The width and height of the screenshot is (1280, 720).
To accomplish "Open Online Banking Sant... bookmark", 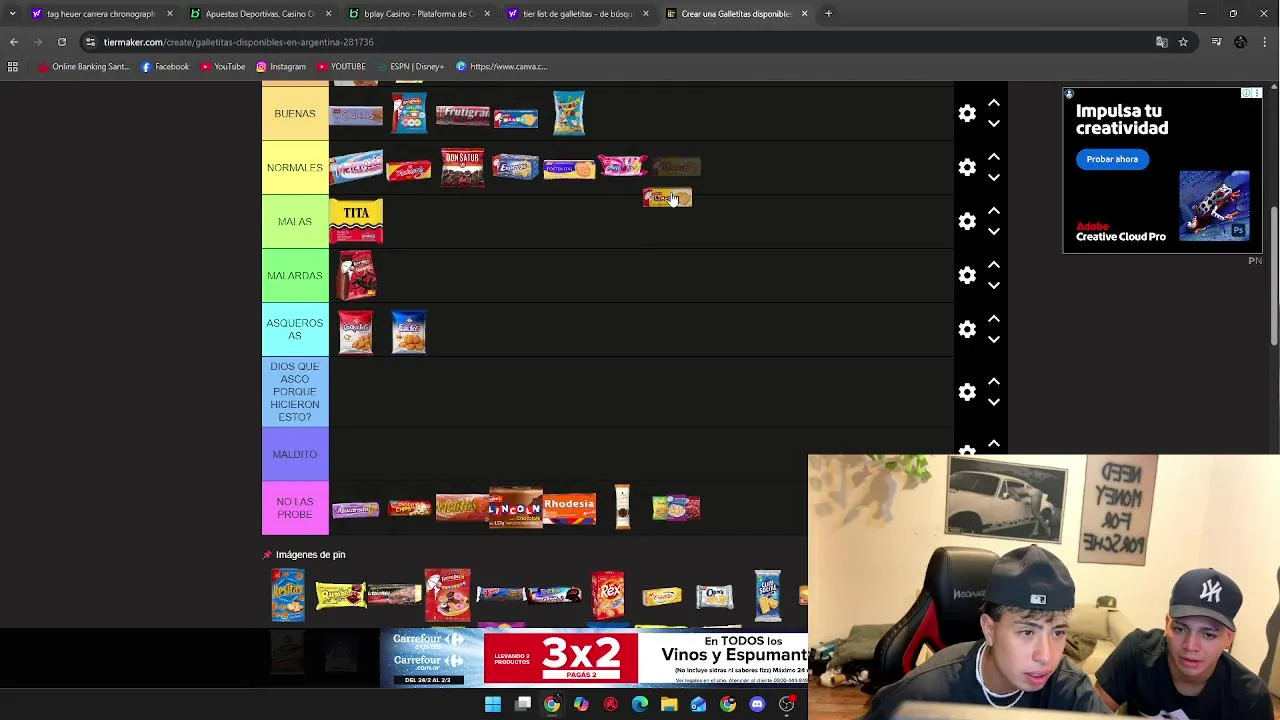I will tap(84, 67).
